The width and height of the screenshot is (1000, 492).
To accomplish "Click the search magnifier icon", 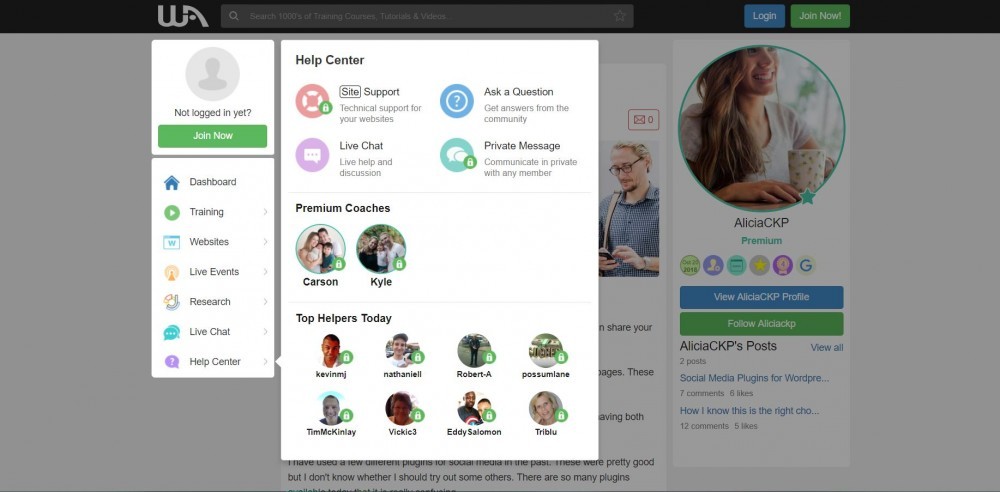I will click(234, 16).
